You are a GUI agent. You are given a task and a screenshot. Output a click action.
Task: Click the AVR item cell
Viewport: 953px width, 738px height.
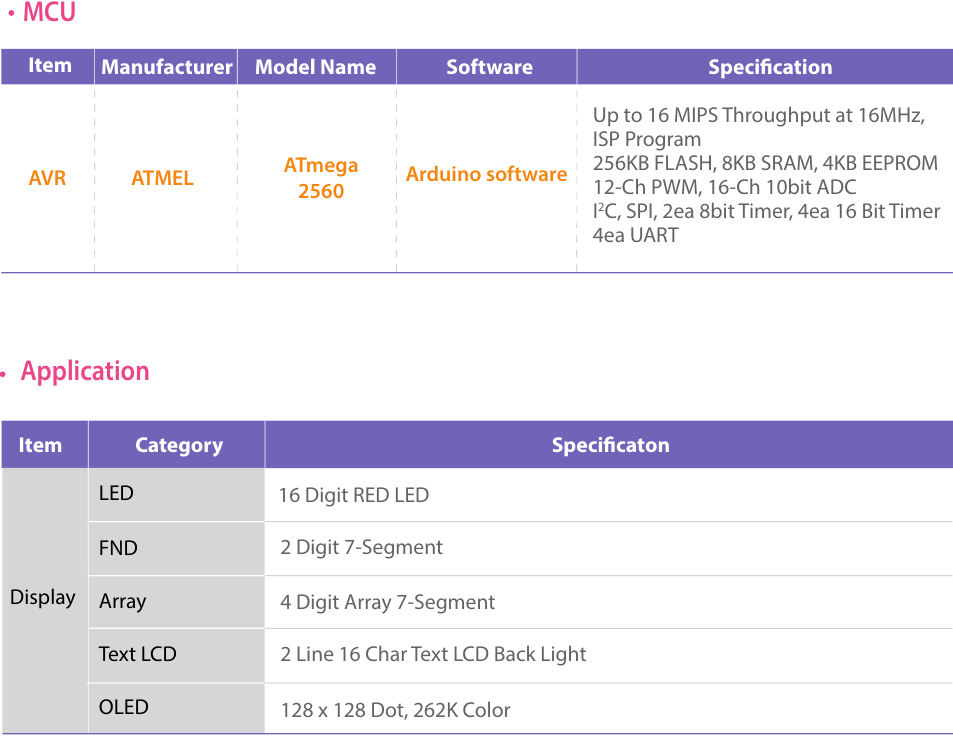[47, 178]
